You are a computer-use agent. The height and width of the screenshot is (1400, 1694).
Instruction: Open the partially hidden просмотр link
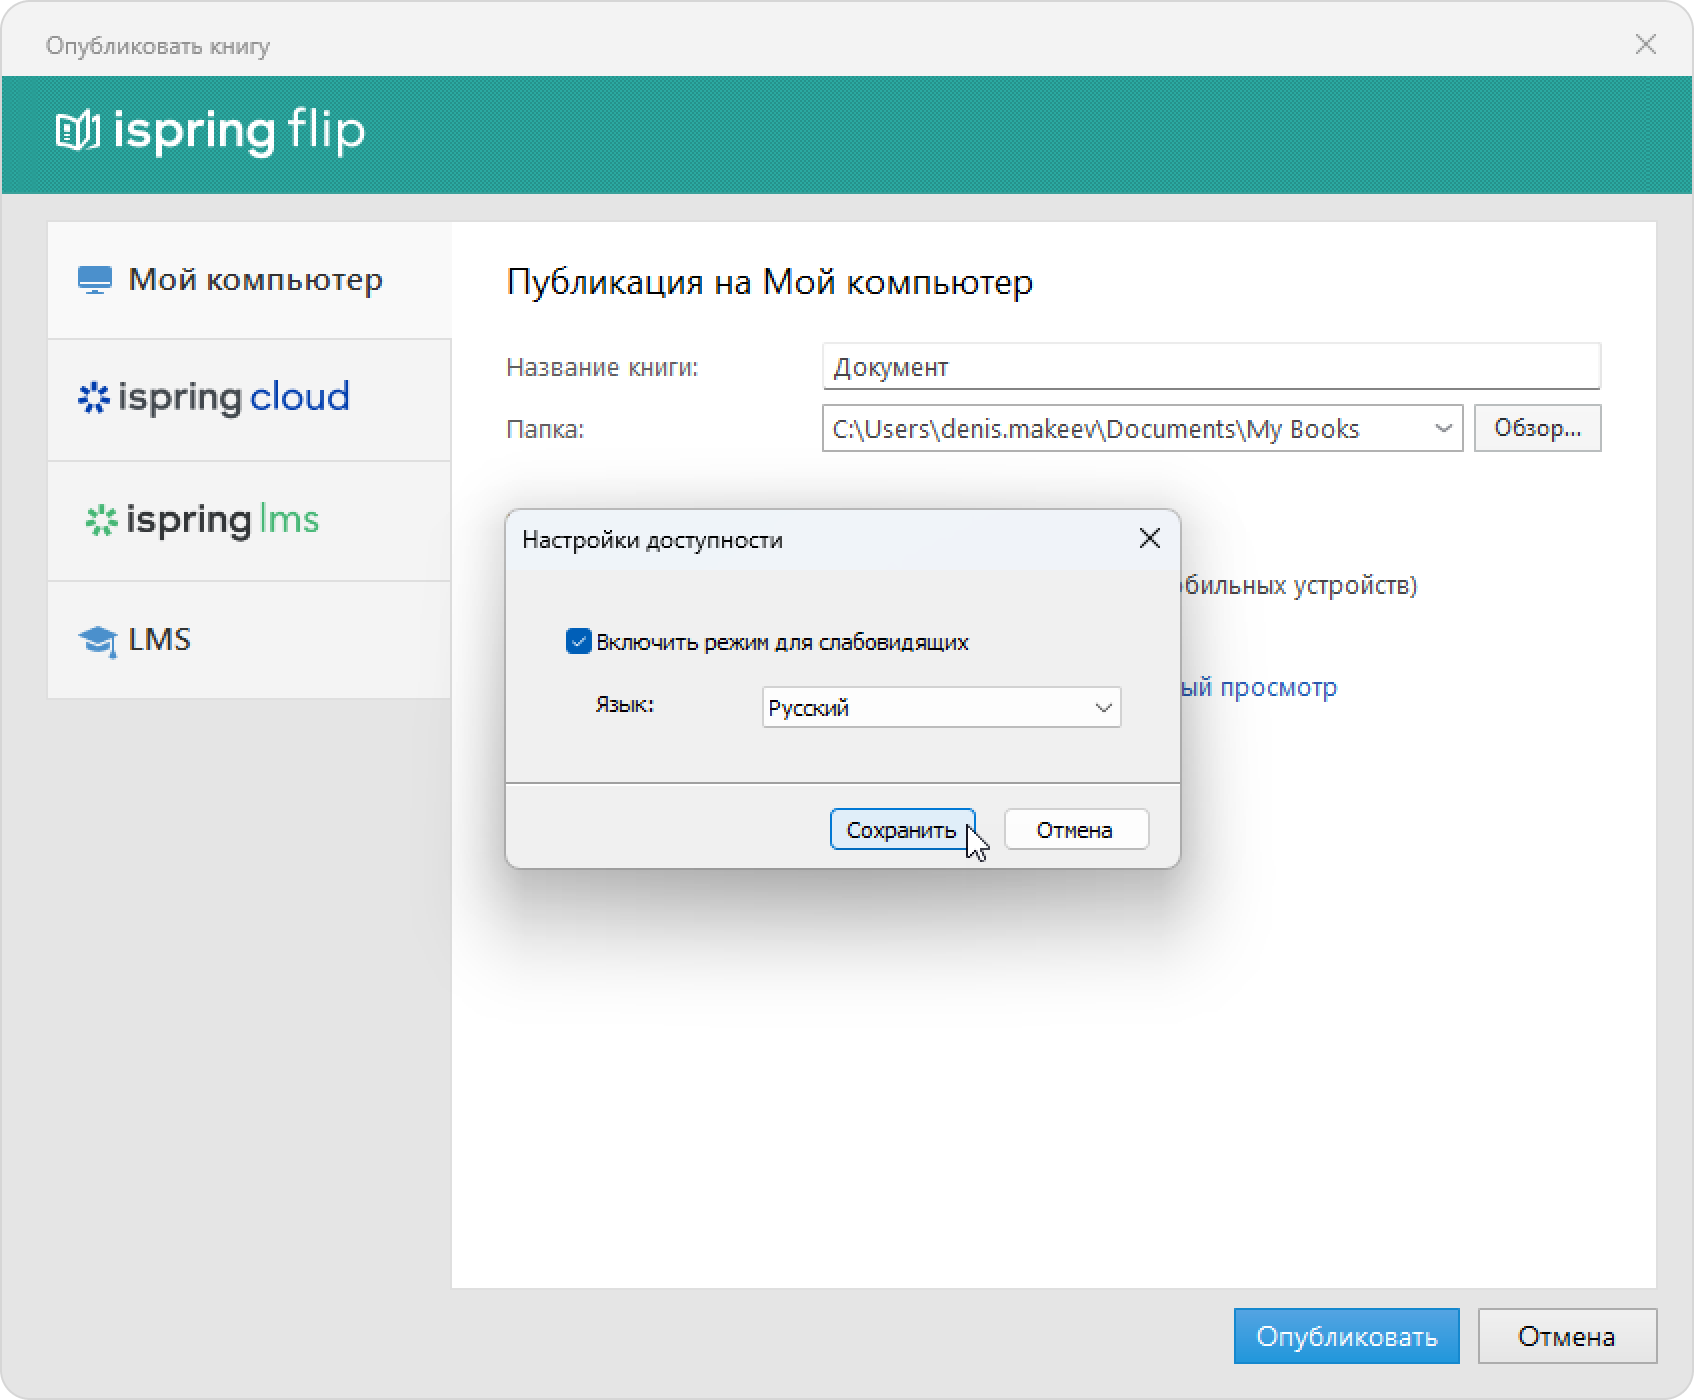pos(1259,687)
